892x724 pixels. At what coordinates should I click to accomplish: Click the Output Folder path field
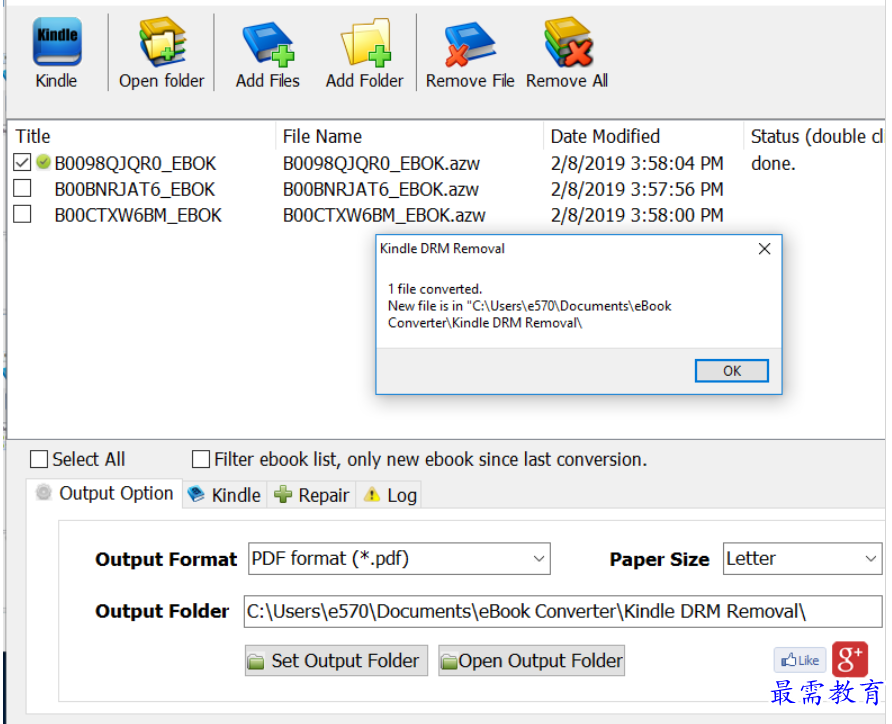pos(563,611)
